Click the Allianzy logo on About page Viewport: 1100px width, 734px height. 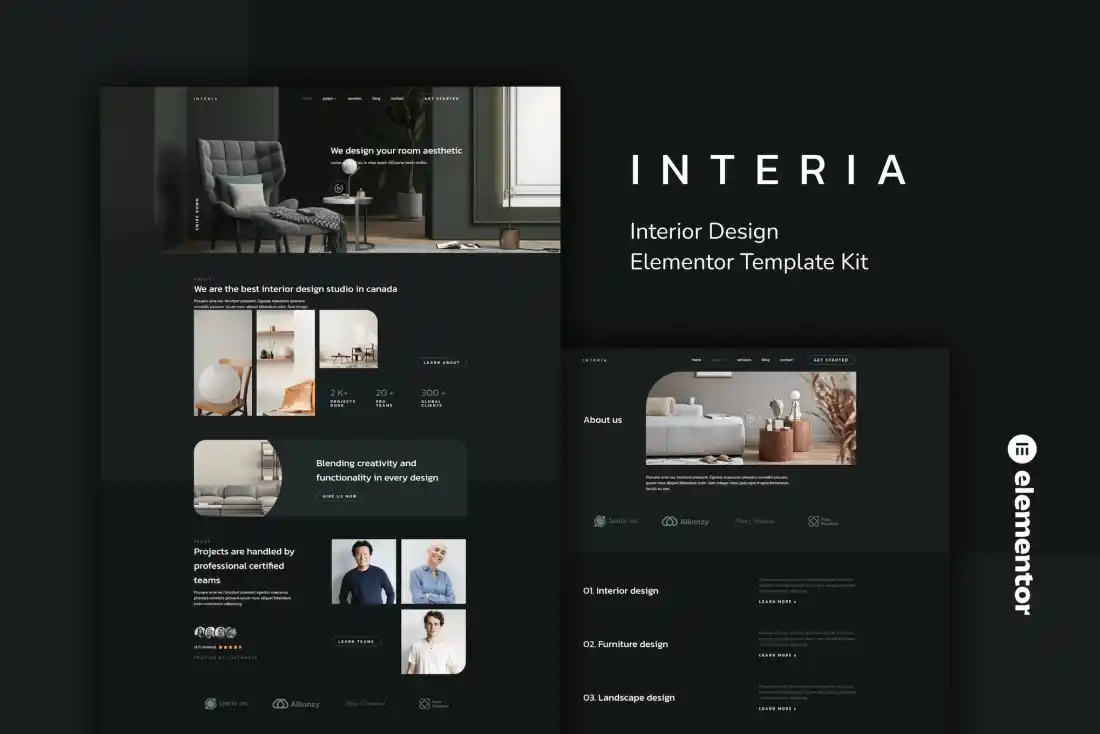tap(685, 521)
